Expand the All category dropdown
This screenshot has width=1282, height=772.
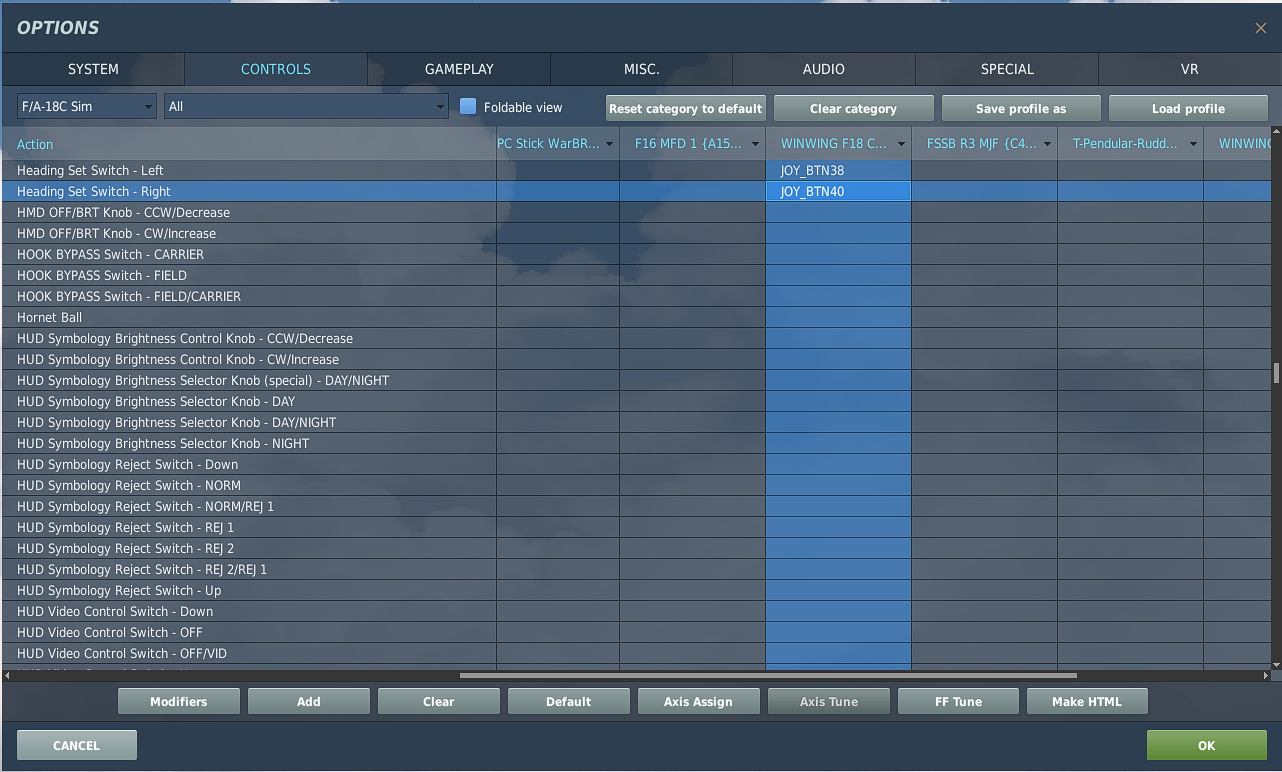coord(306,106)
